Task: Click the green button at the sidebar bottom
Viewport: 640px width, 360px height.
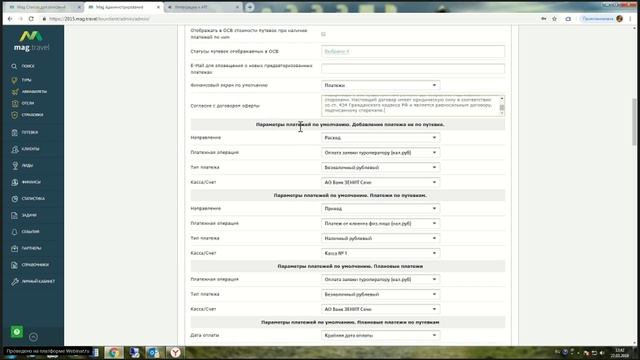Action: tap(17, 332)
